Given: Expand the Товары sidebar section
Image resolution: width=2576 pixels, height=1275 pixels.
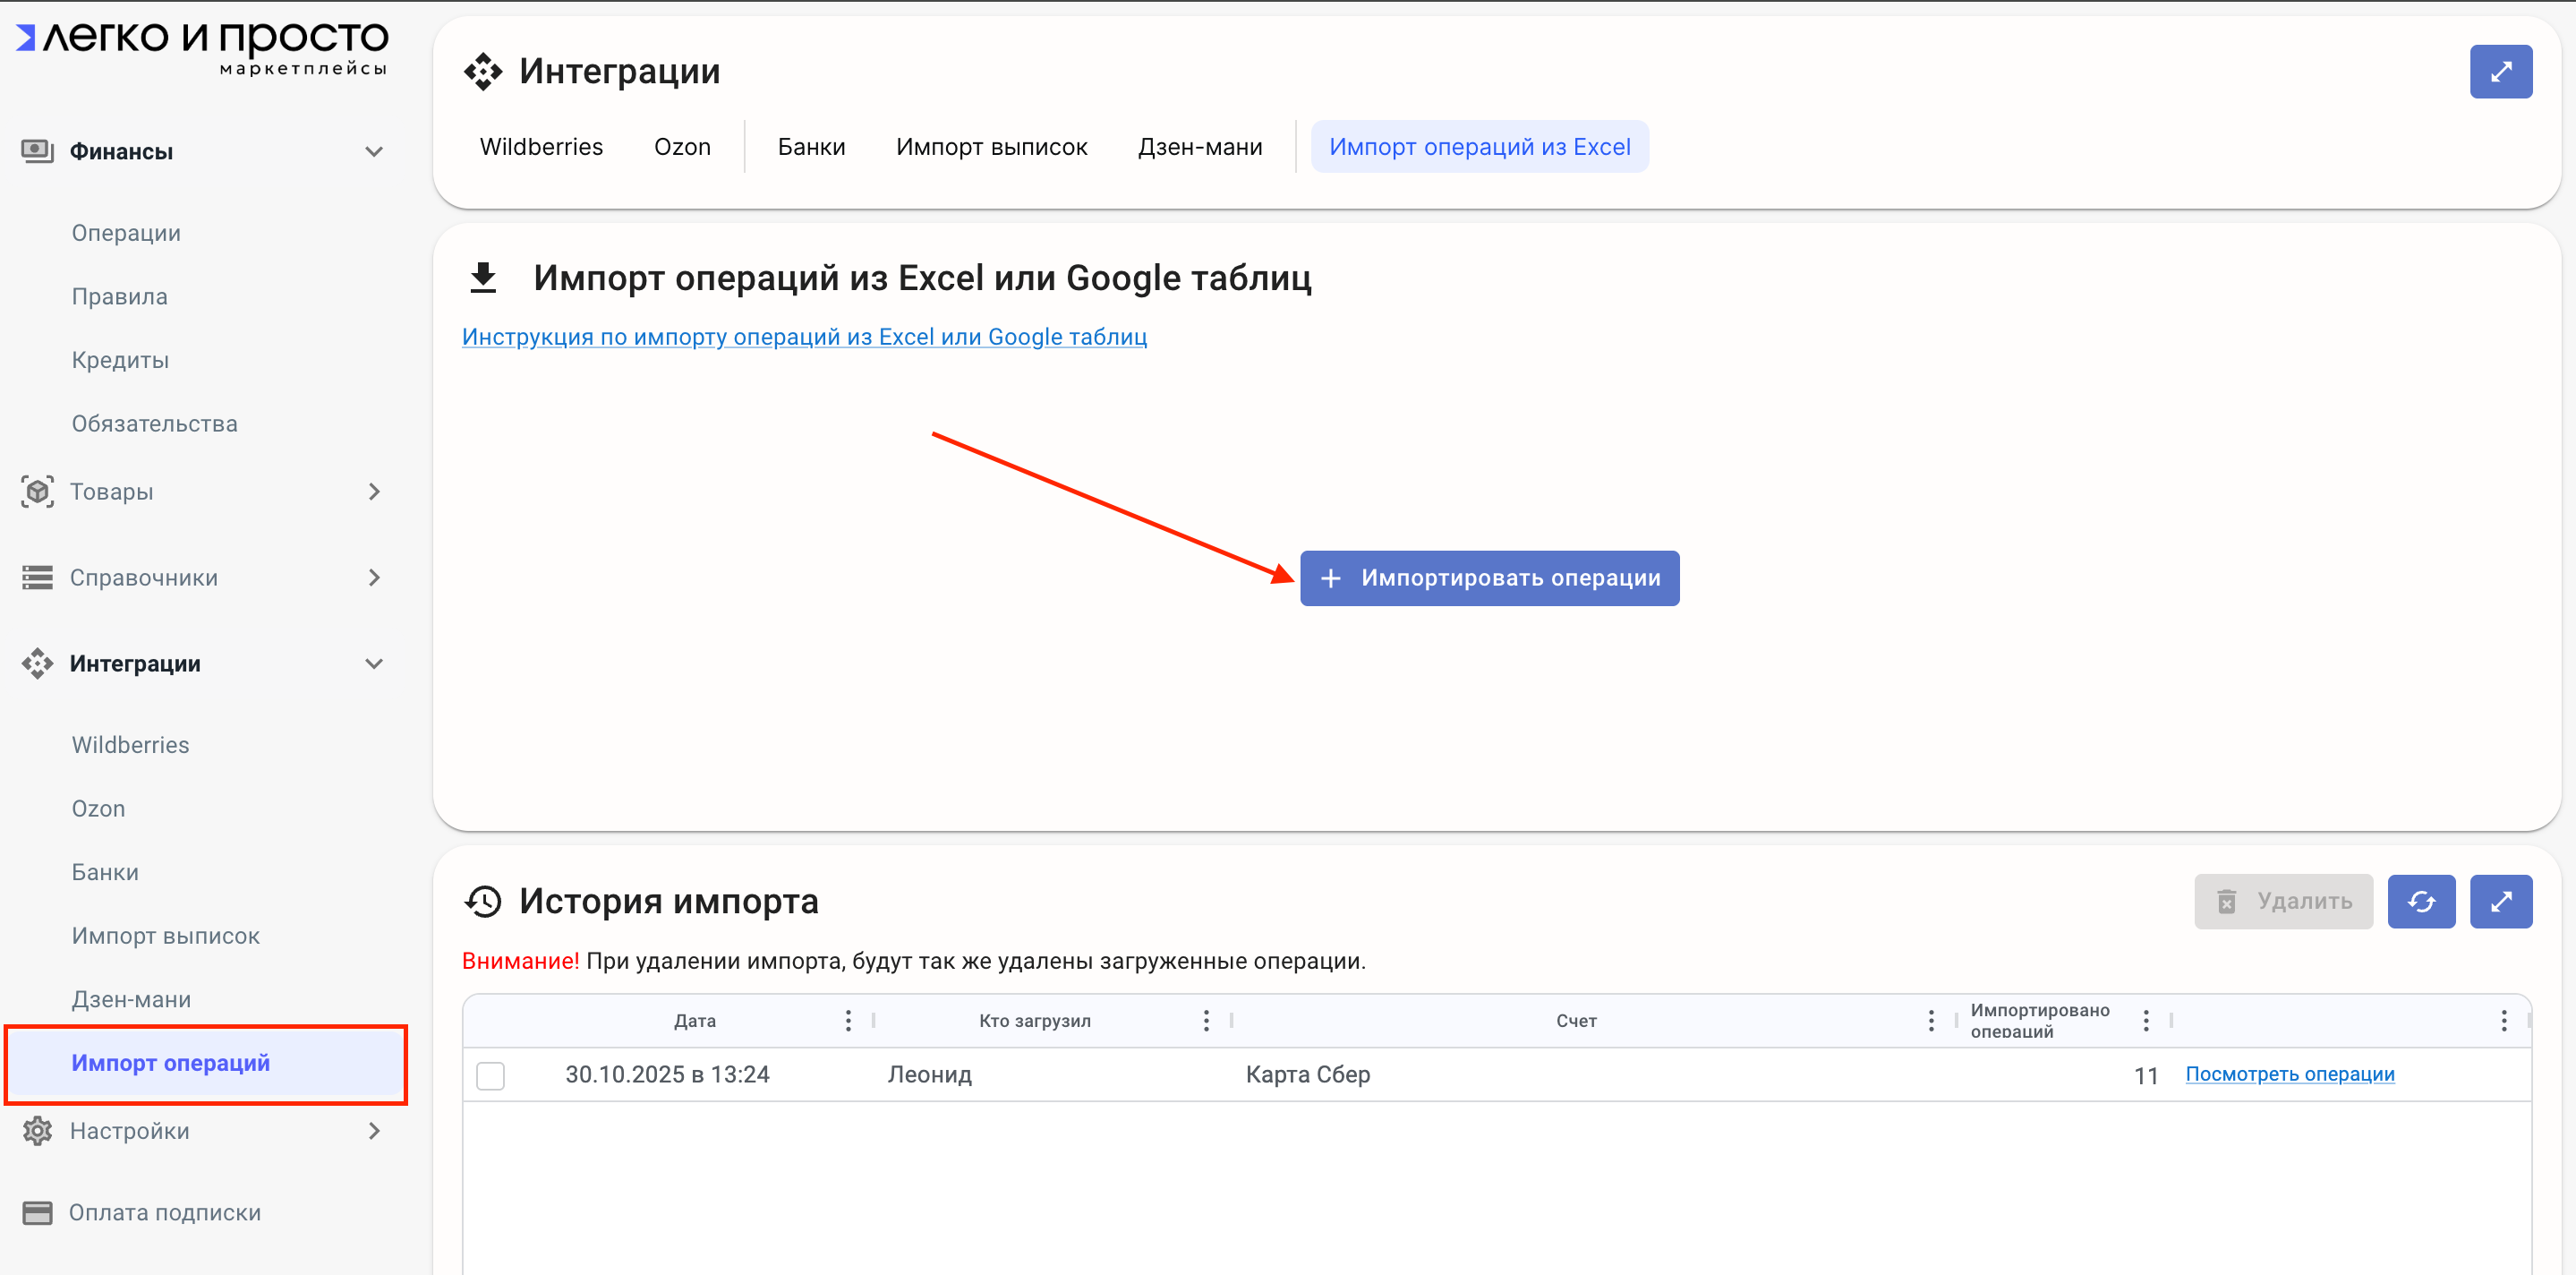Looking at the screenshot, I should [x=373, y=491].
